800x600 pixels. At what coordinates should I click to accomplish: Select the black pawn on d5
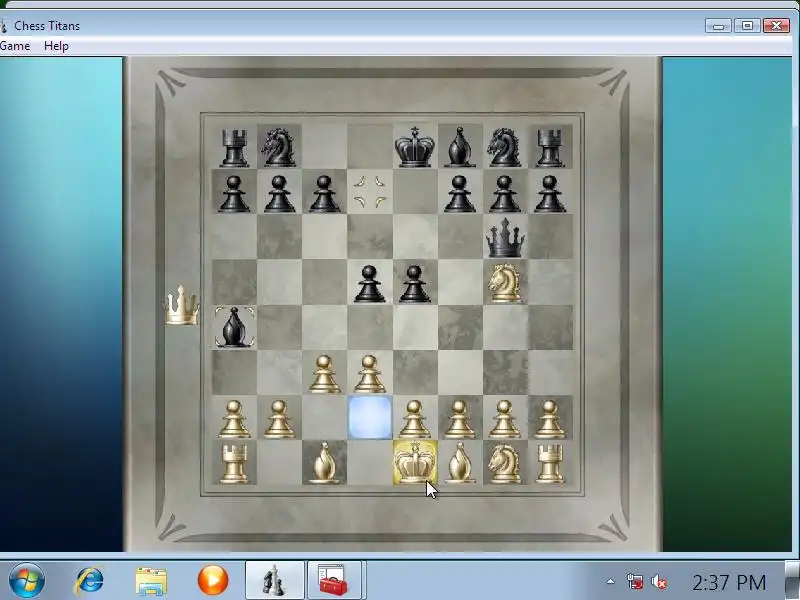click(369, 284)
